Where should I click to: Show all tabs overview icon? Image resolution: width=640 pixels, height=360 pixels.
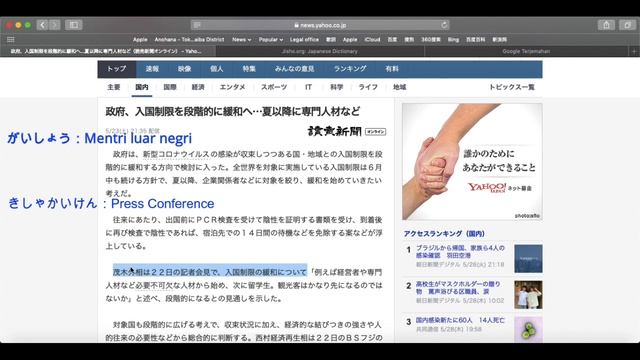click(627, 25)
